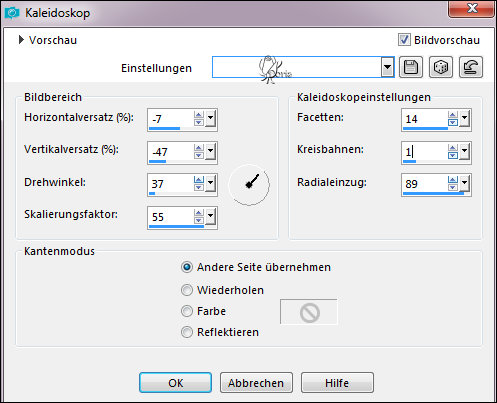Image resolution: width=497 pixels, height=403 pixels.
Task: Open Kreisbahnen slider dropdown arrow
Action: [x=464, y=152]
